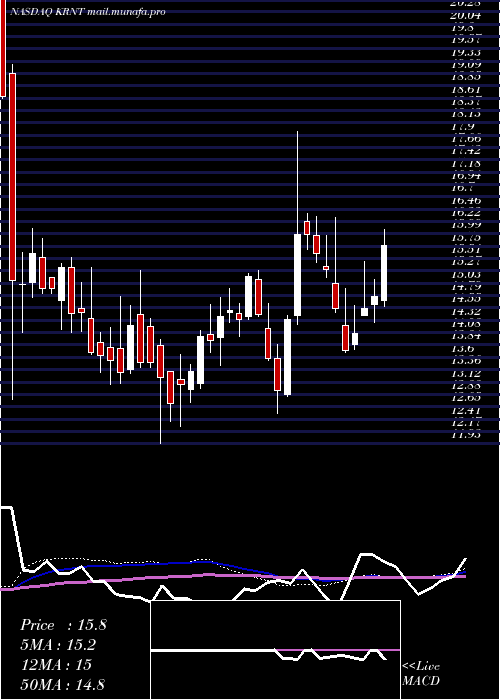Click the 14.32 price axis label
The height and width of the screenshot is (700, 500).
pos(466,311)
